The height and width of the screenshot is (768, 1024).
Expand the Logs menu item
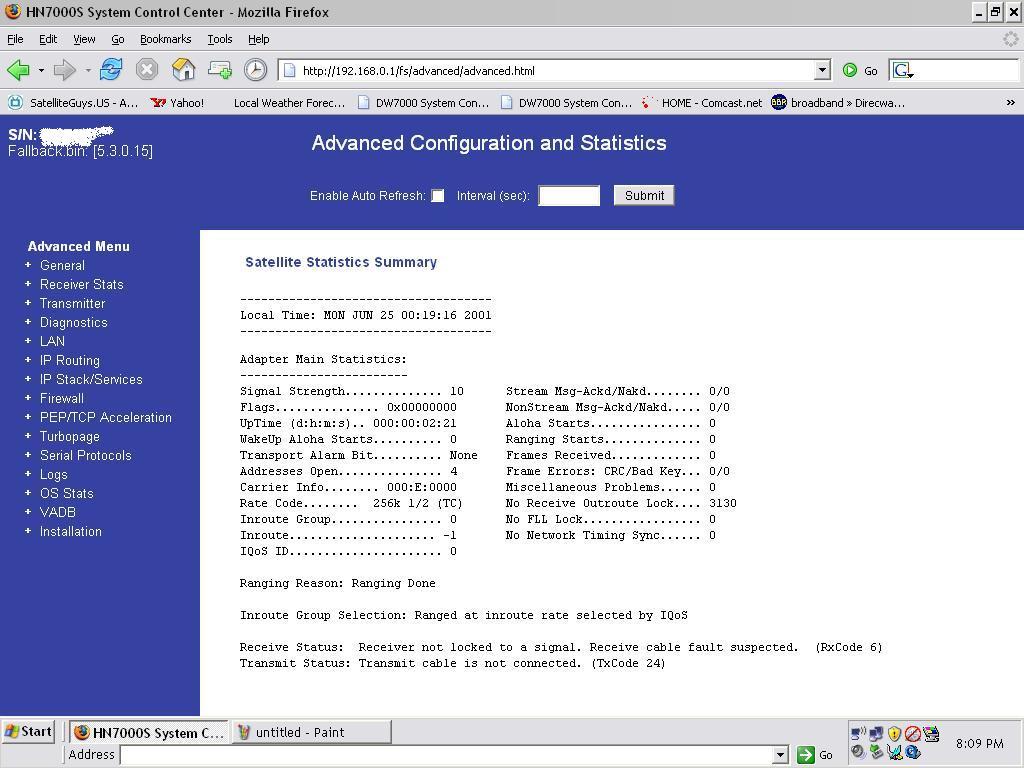53,474
